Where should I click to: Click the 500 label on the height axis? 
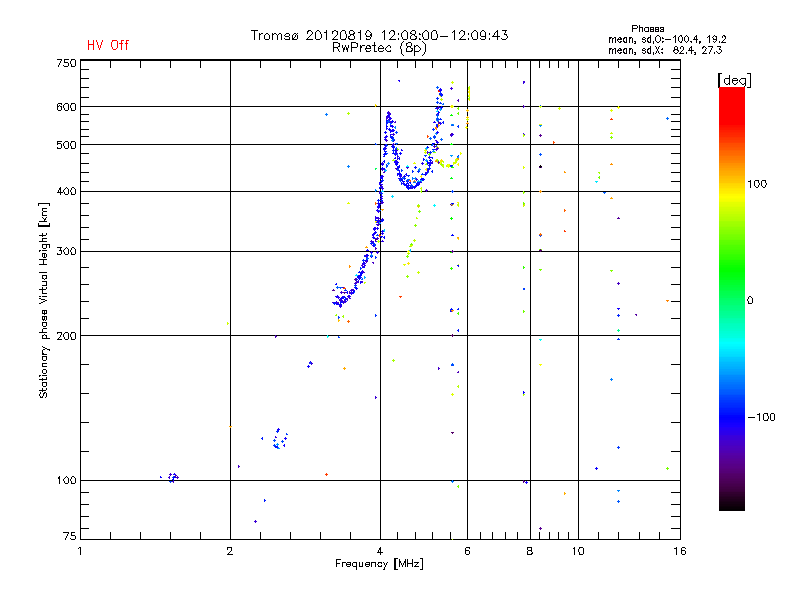point(66,145)
